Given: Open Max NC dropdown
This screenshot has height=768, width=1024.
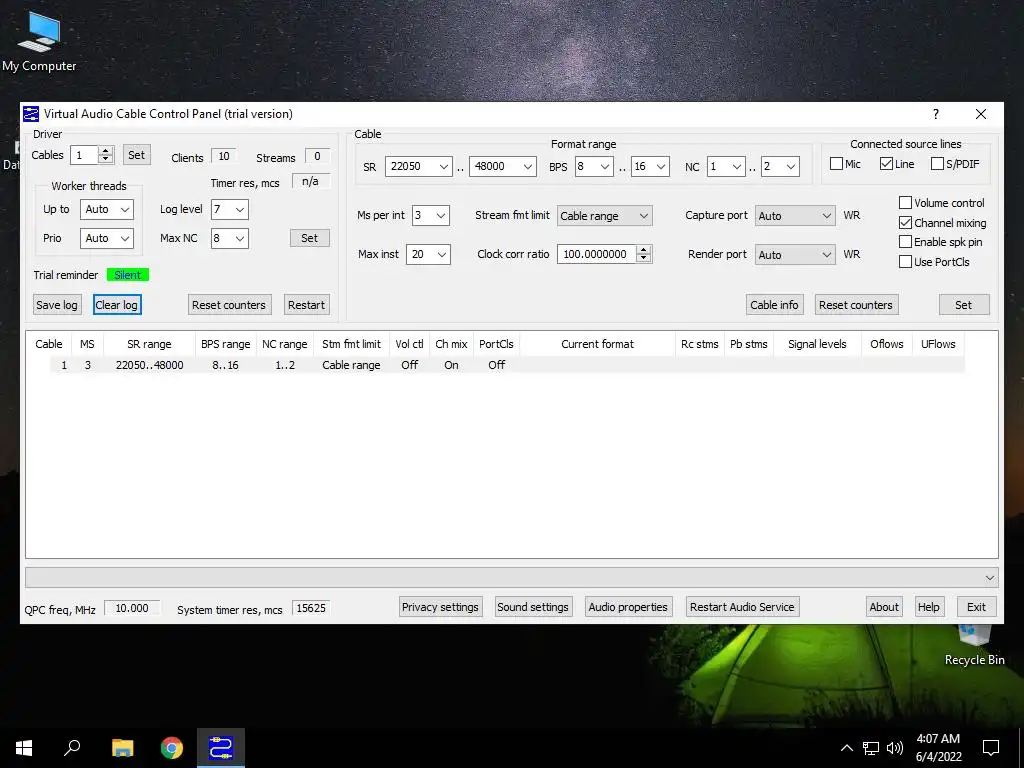Looking at the screenshot, I should pos(229,238).
